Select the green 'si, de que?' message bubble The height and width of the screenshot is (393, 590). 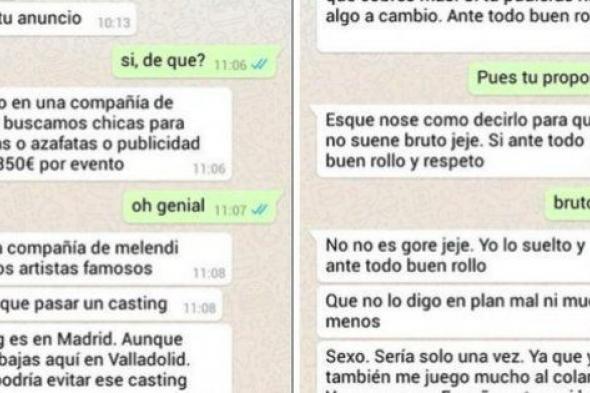tap(197, 61)
